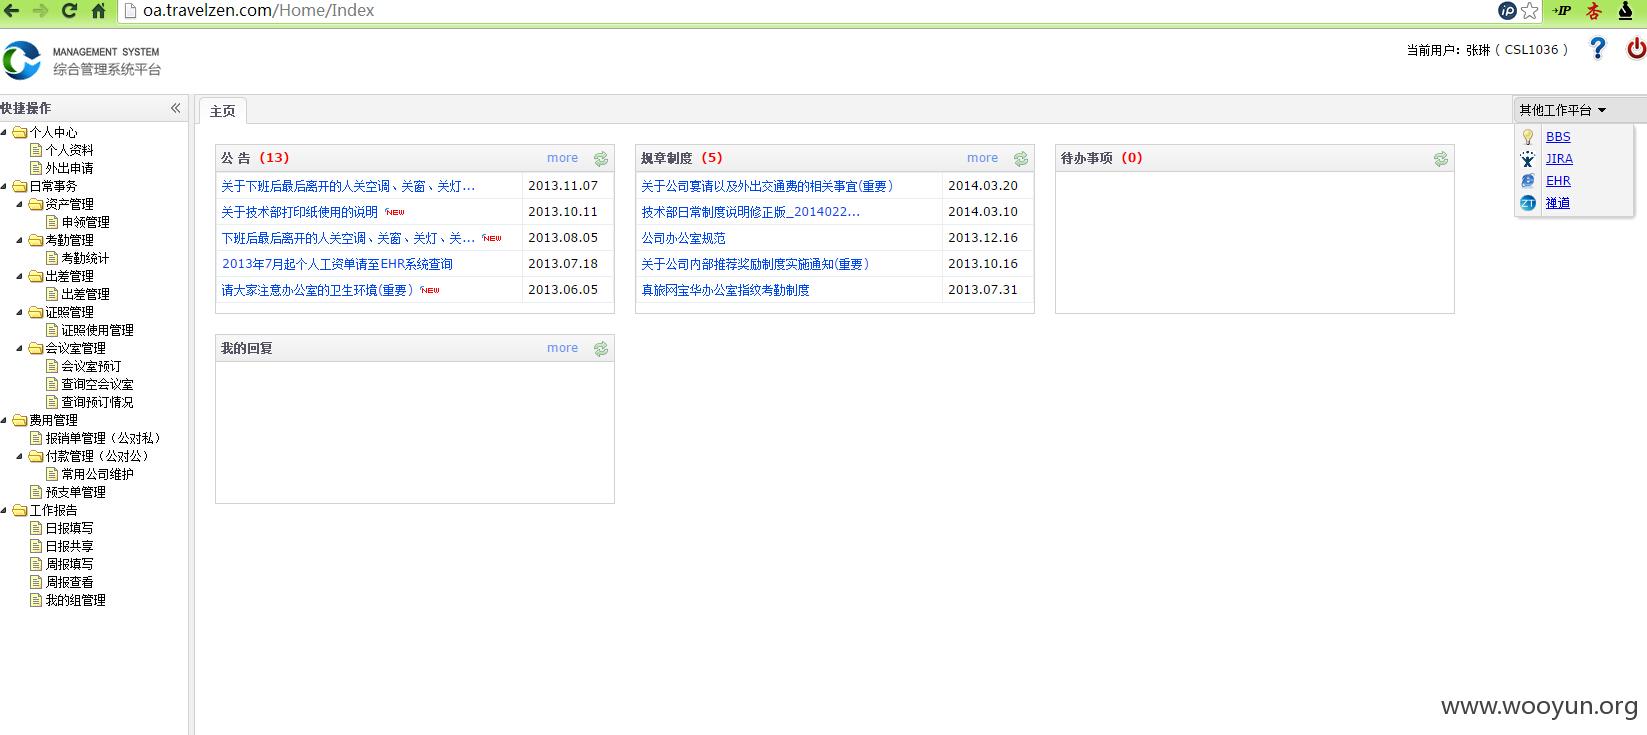The height and width of the screenshot is (735, 1647).
Task: Collapse the 考勤管理 tree node arrow
Action: click(x=21, y=240)
